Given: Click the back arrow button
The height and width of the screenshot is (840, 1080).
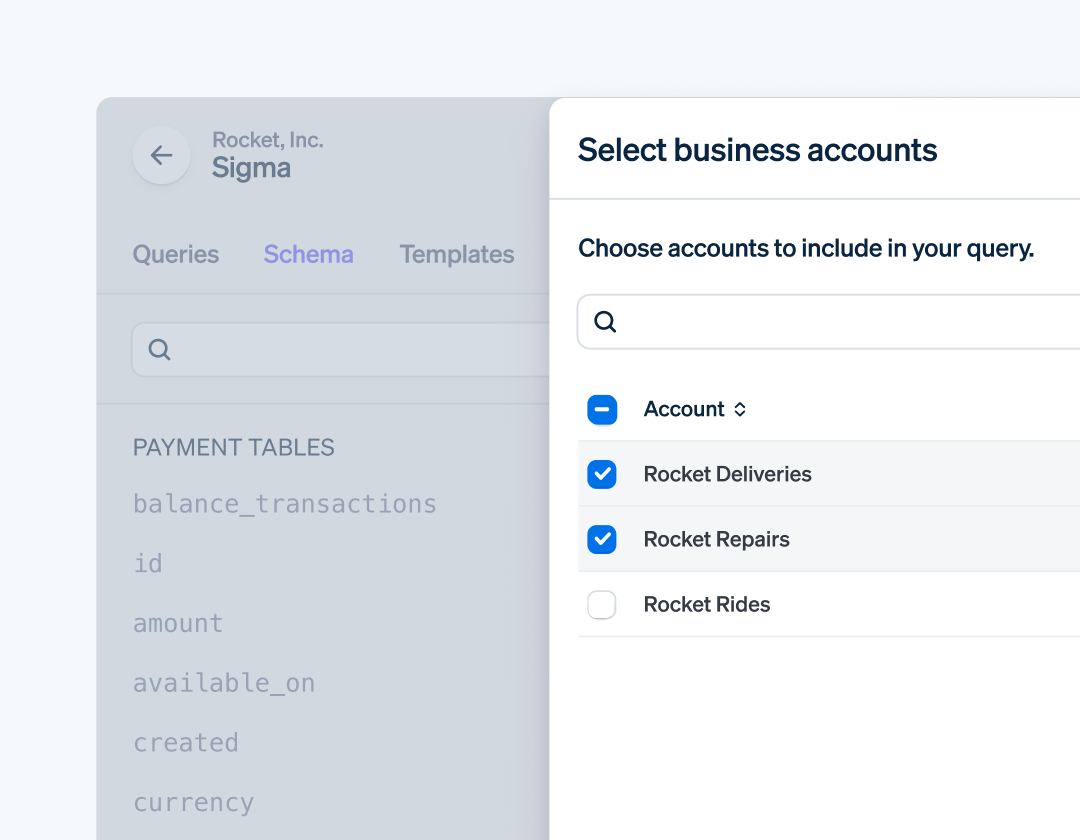Looking at the screenshot, I should (x=161, y=155).
